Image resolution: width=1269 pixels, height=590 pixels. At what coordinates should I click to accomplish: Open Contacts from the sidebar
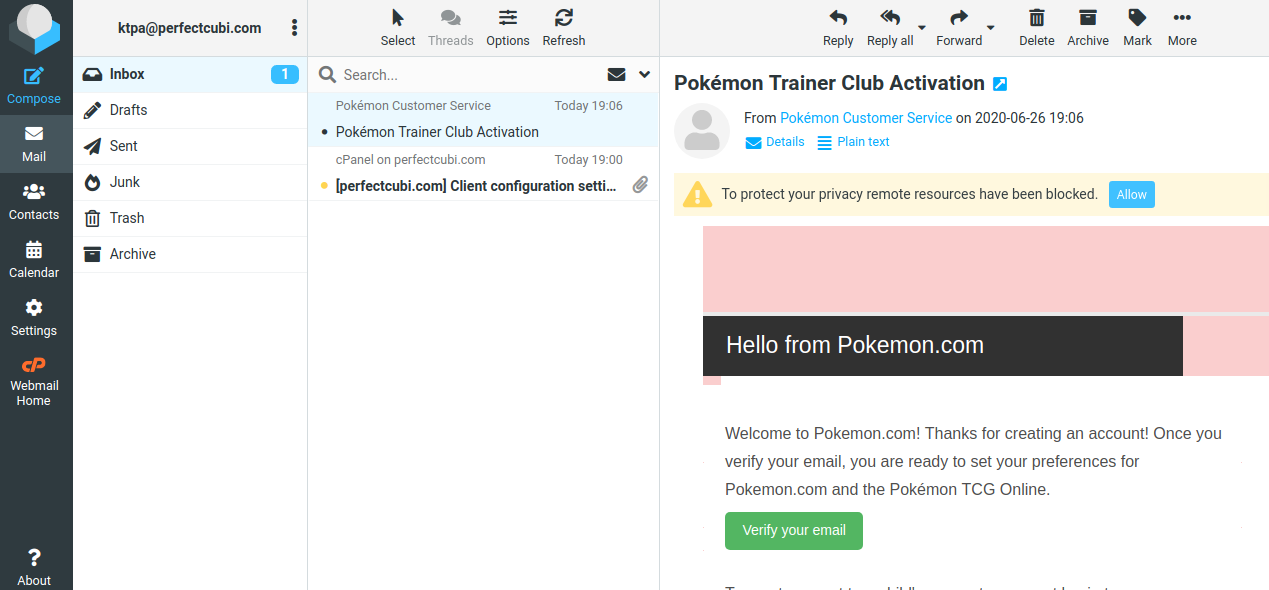(x=34, y=202)
